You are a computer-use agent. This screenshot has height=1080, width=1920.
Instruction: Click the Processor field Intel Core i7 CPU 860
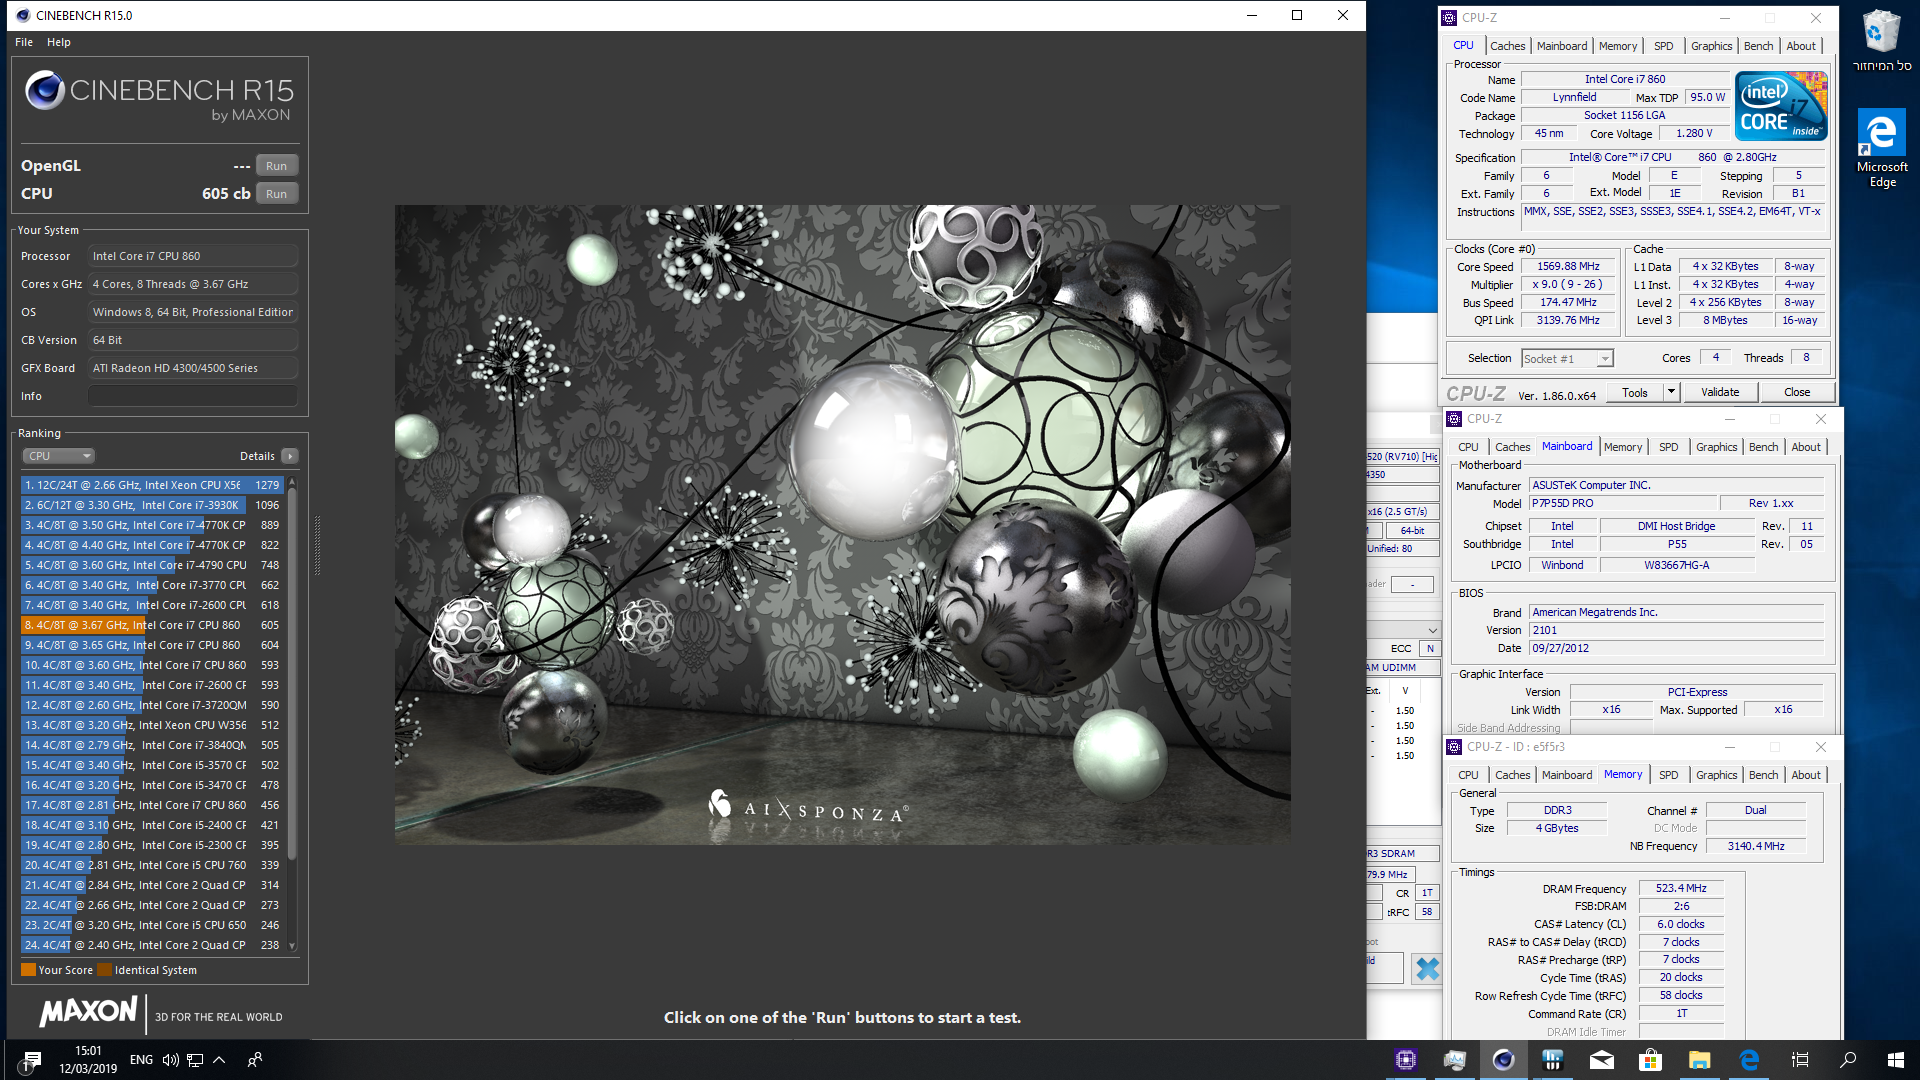coord(193,256)
